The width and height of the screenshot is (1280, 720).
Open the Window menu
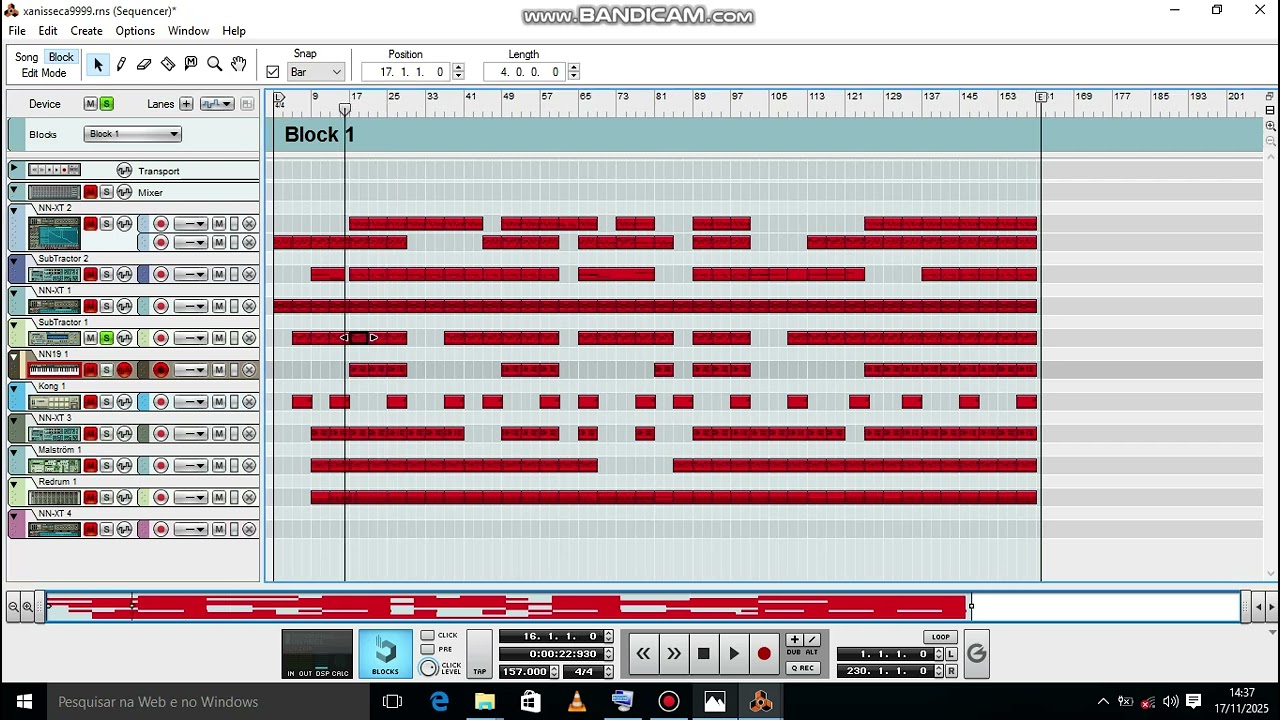coord(188,31)
